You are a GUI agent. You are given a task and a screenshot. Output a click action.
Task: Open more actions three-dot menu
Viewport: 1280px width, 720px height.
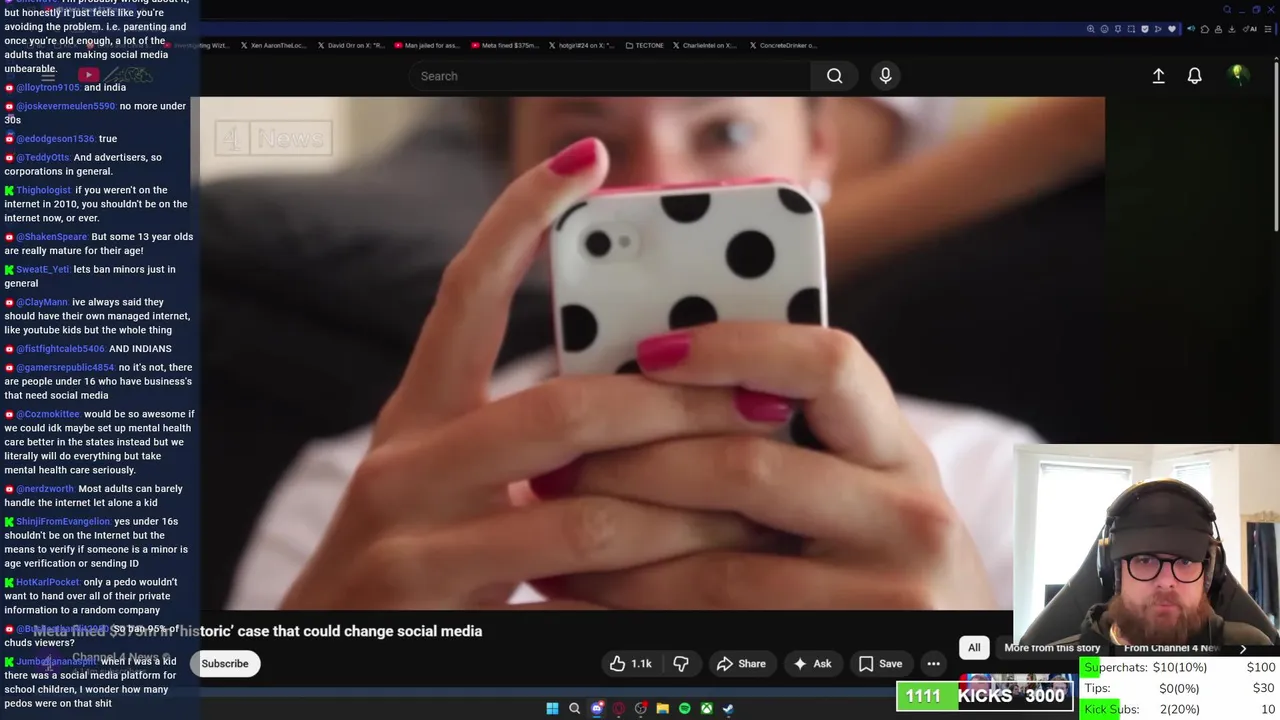[933, 664]
